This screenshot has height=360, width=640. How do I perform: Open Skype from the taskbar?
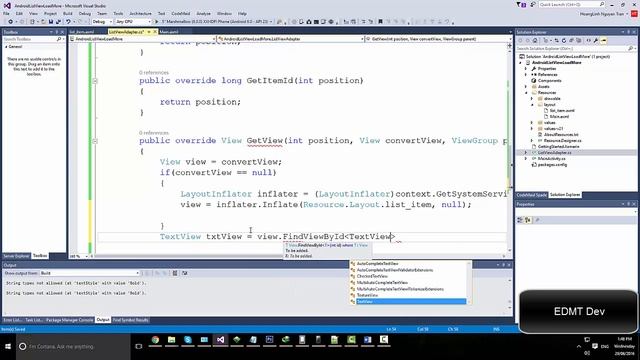click(188, 340)
